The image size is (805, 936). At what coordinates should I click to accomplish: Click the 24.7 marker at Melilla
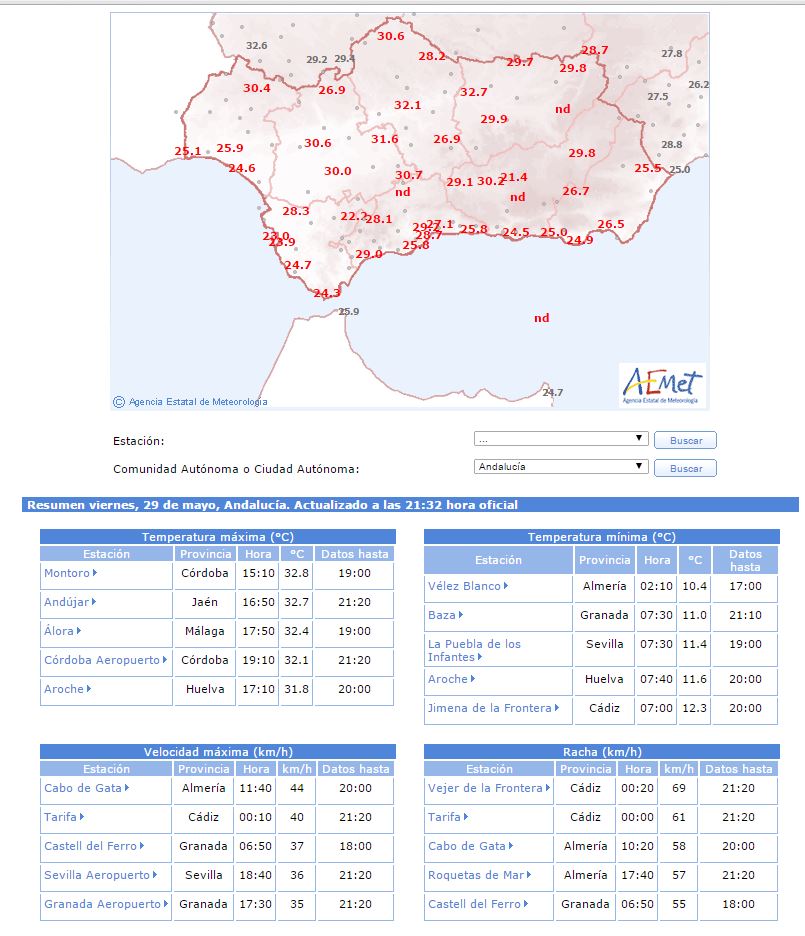tap(553, 392)
